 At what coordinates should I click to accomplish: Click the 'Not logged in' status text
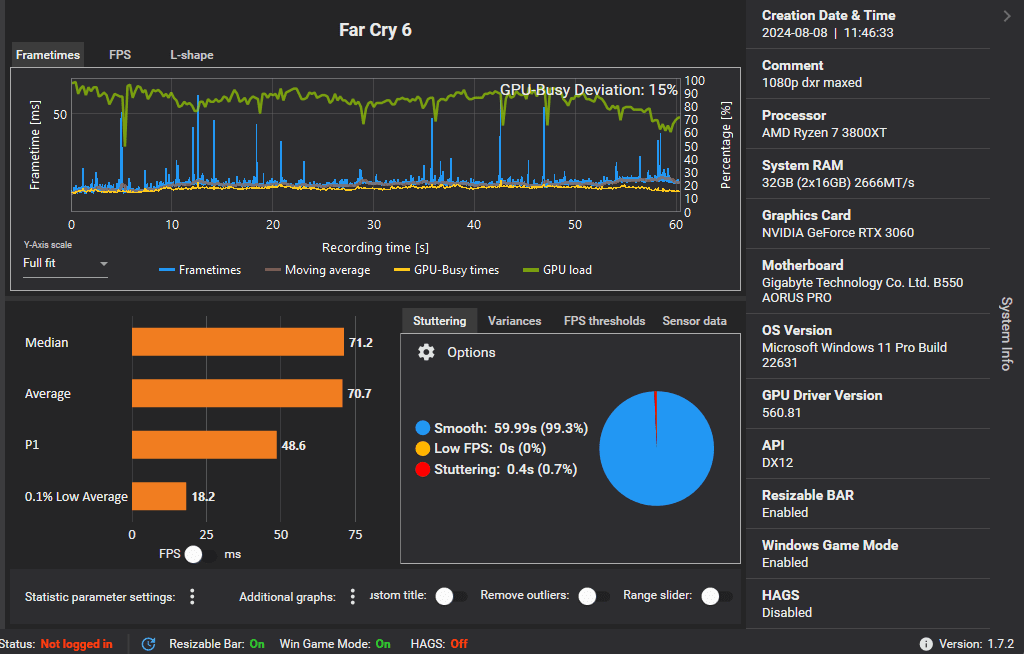76,644
